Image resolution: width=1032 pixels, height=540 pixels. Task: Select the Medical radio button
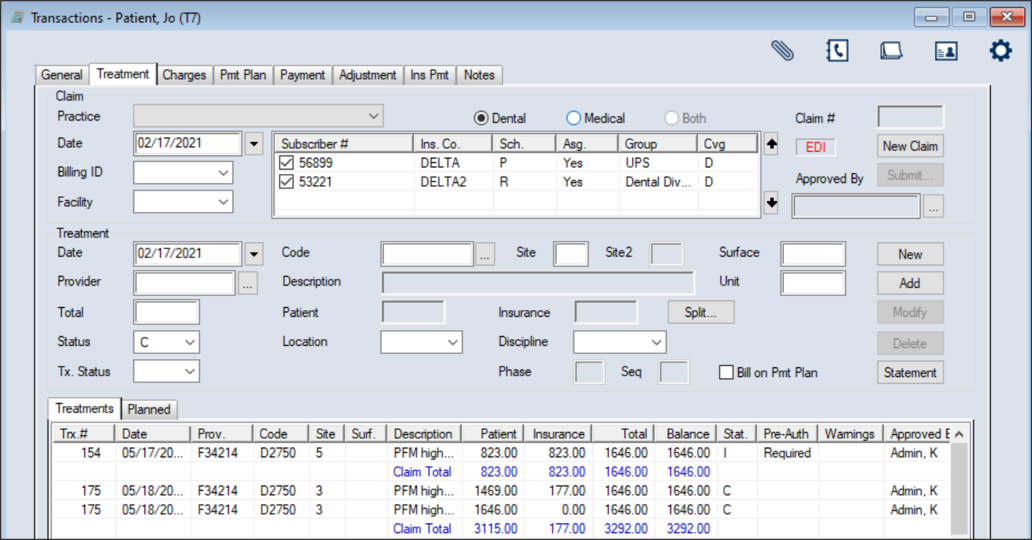[x=574, y=118]
